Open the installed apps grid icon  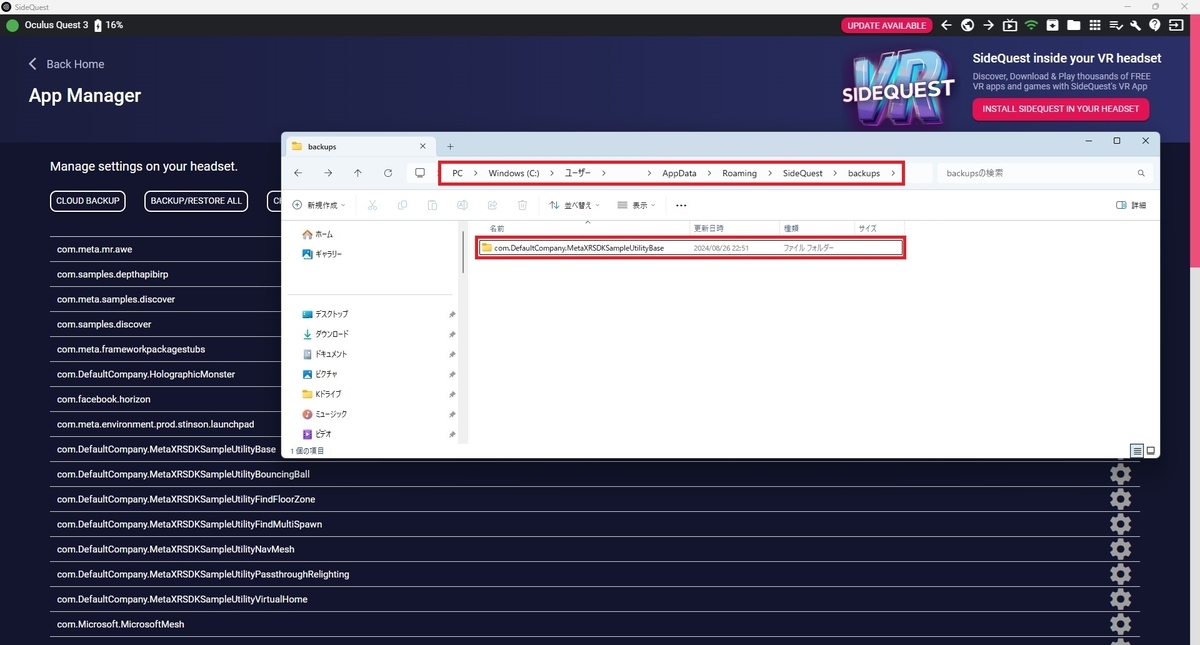point(1095,25)
